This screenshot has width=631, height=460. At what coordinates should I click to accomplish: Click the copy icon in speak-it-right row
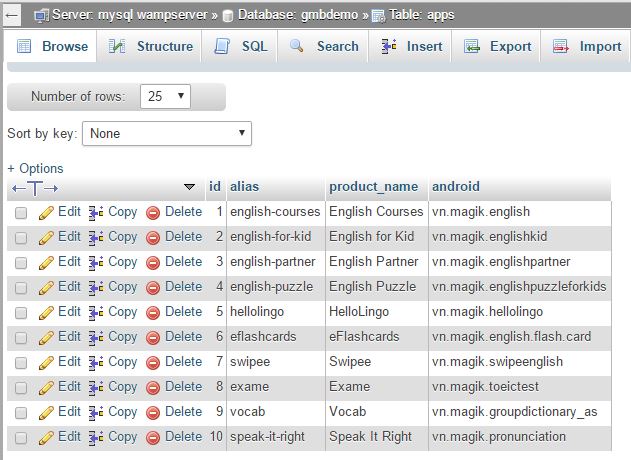96,437
